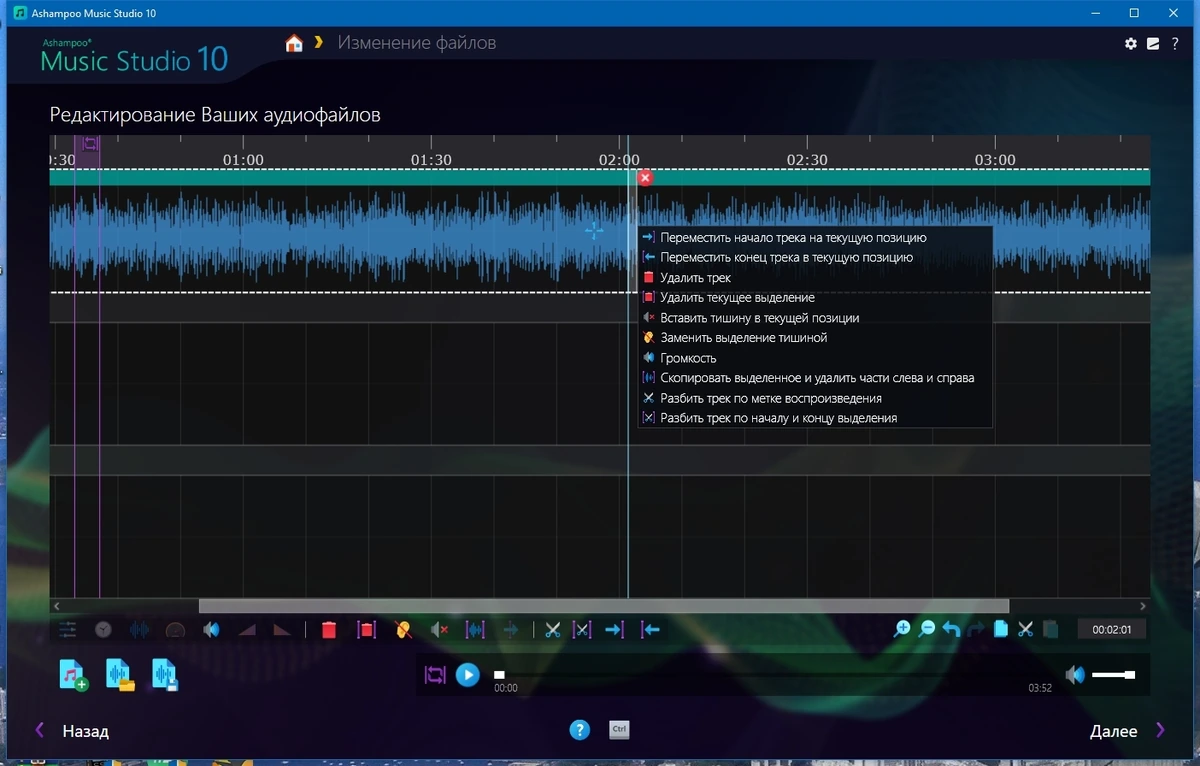1200x766 pixels.
Task: Open settings gear in top right
Action: click(x=1131, y=43)
